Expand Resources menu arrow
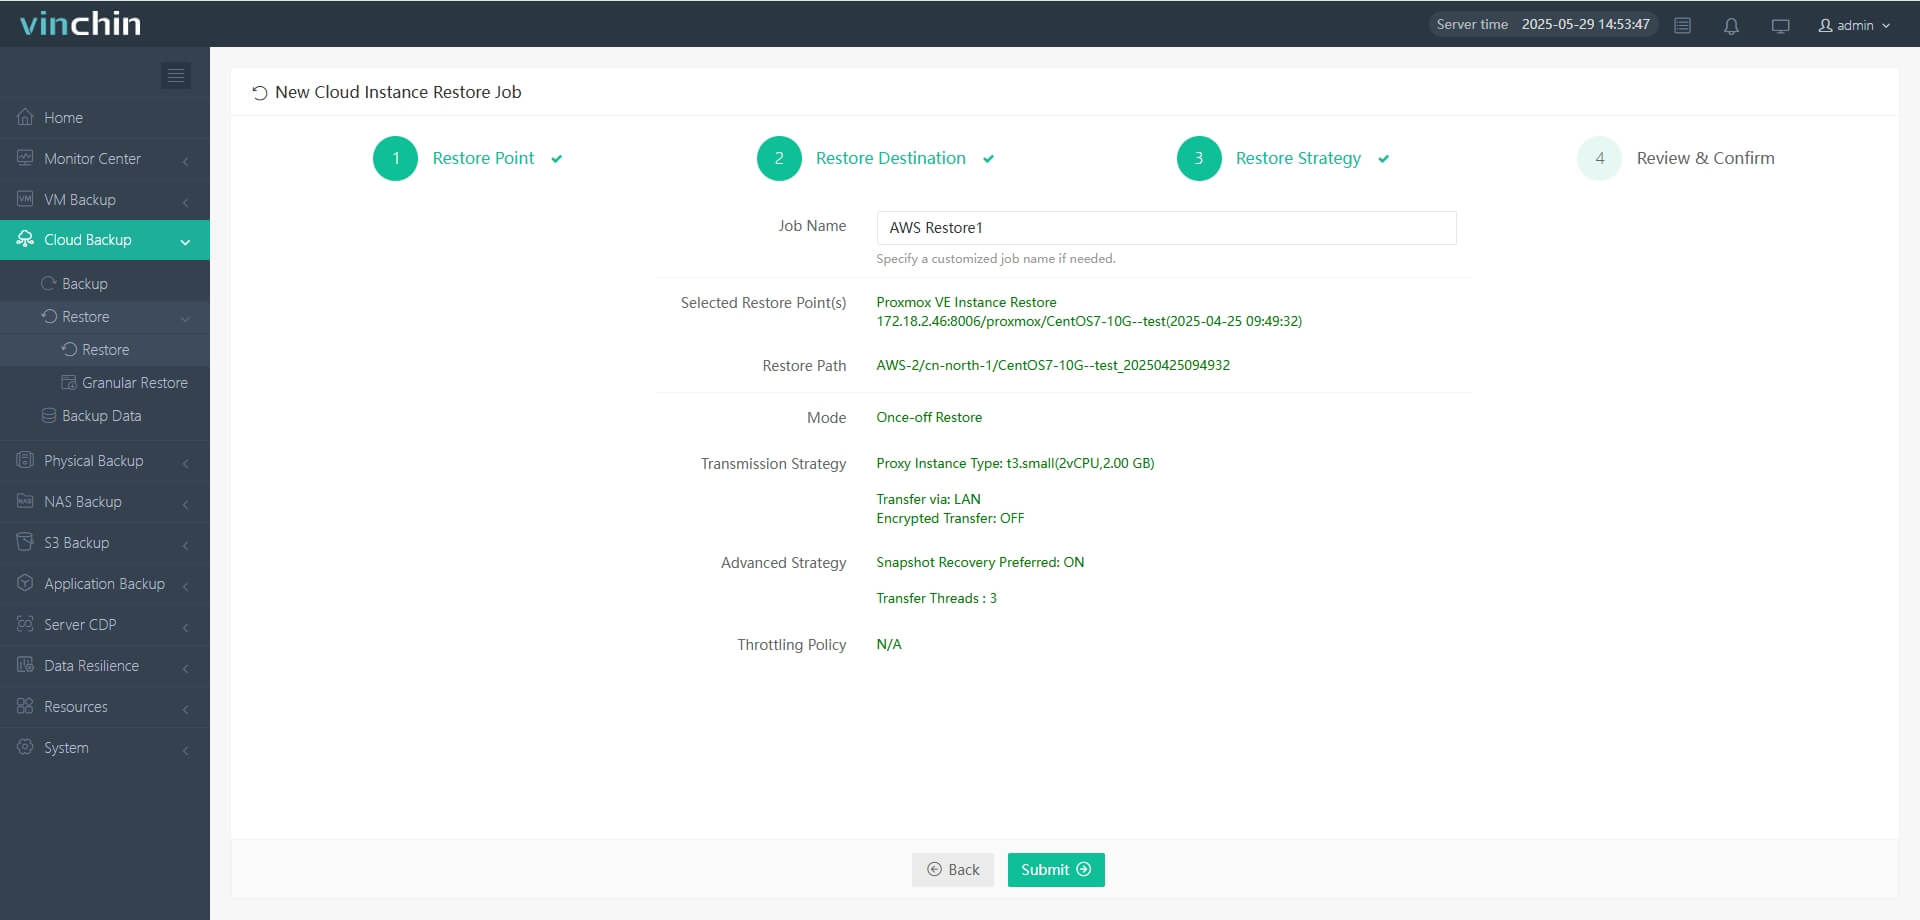The height and width of the screenshot is (920, 1920). click(186, 708)
